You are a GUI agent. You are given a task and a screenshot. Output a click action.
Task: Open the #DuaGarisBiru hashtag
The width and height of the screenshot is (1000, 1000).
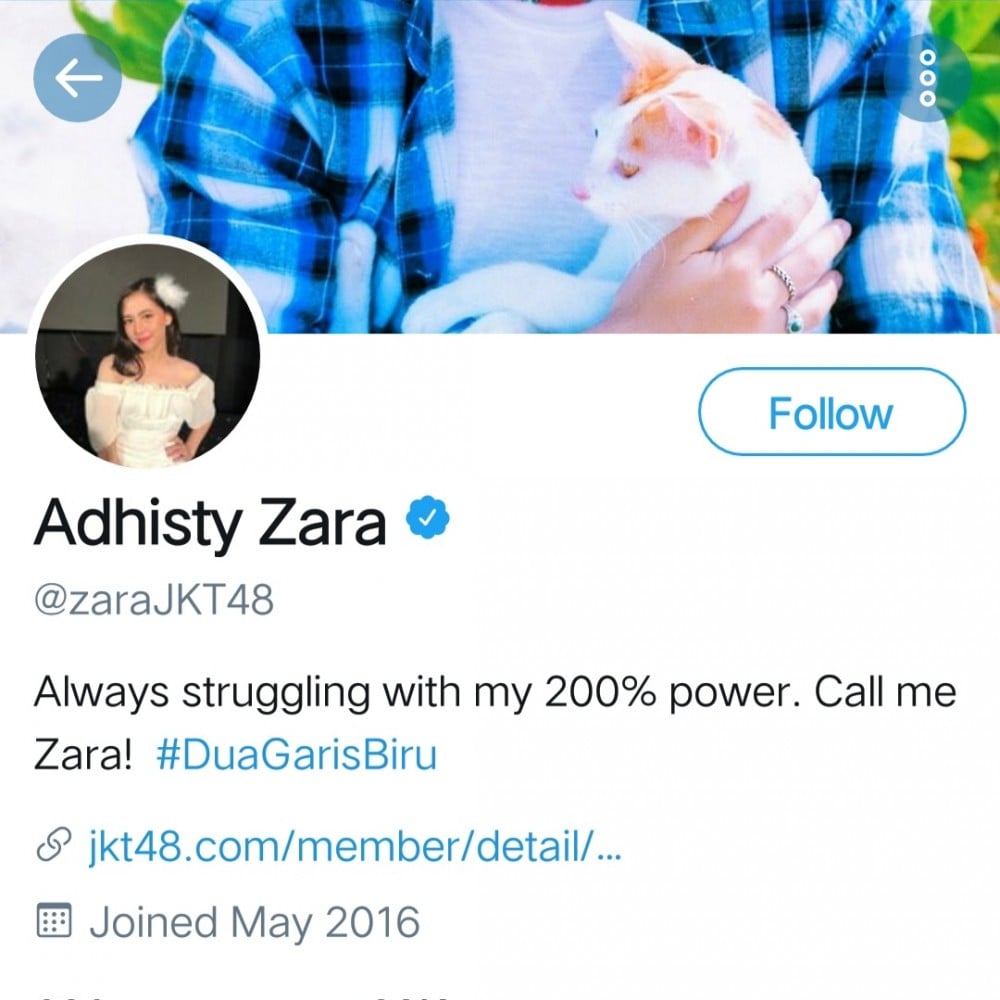(x=297, y=754)
